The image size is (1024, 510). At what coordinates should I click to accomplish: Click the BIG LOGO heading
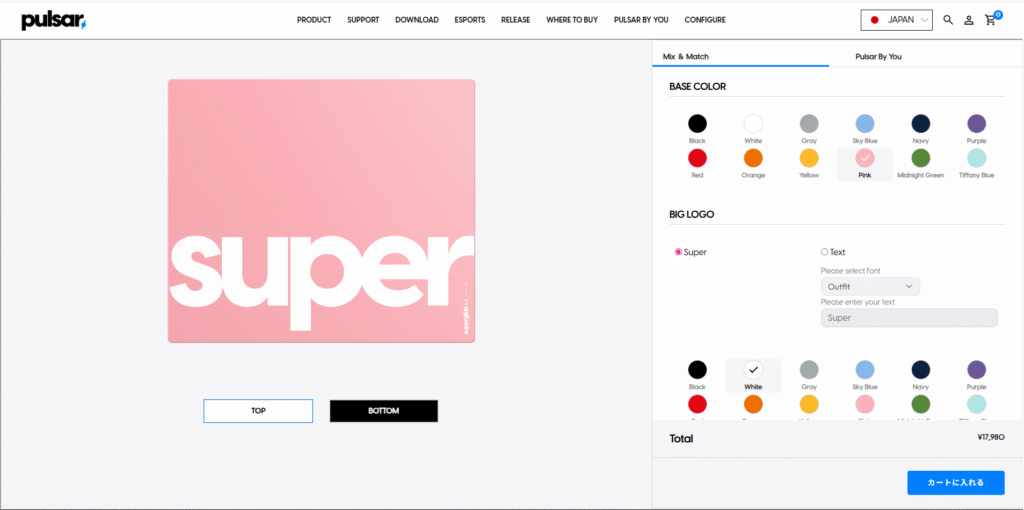point(692,214)
